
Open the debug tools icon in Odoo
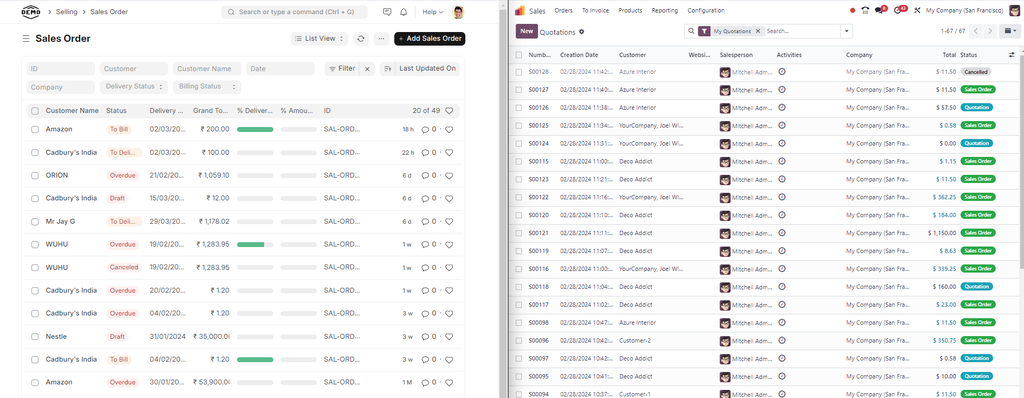[917, 10]
